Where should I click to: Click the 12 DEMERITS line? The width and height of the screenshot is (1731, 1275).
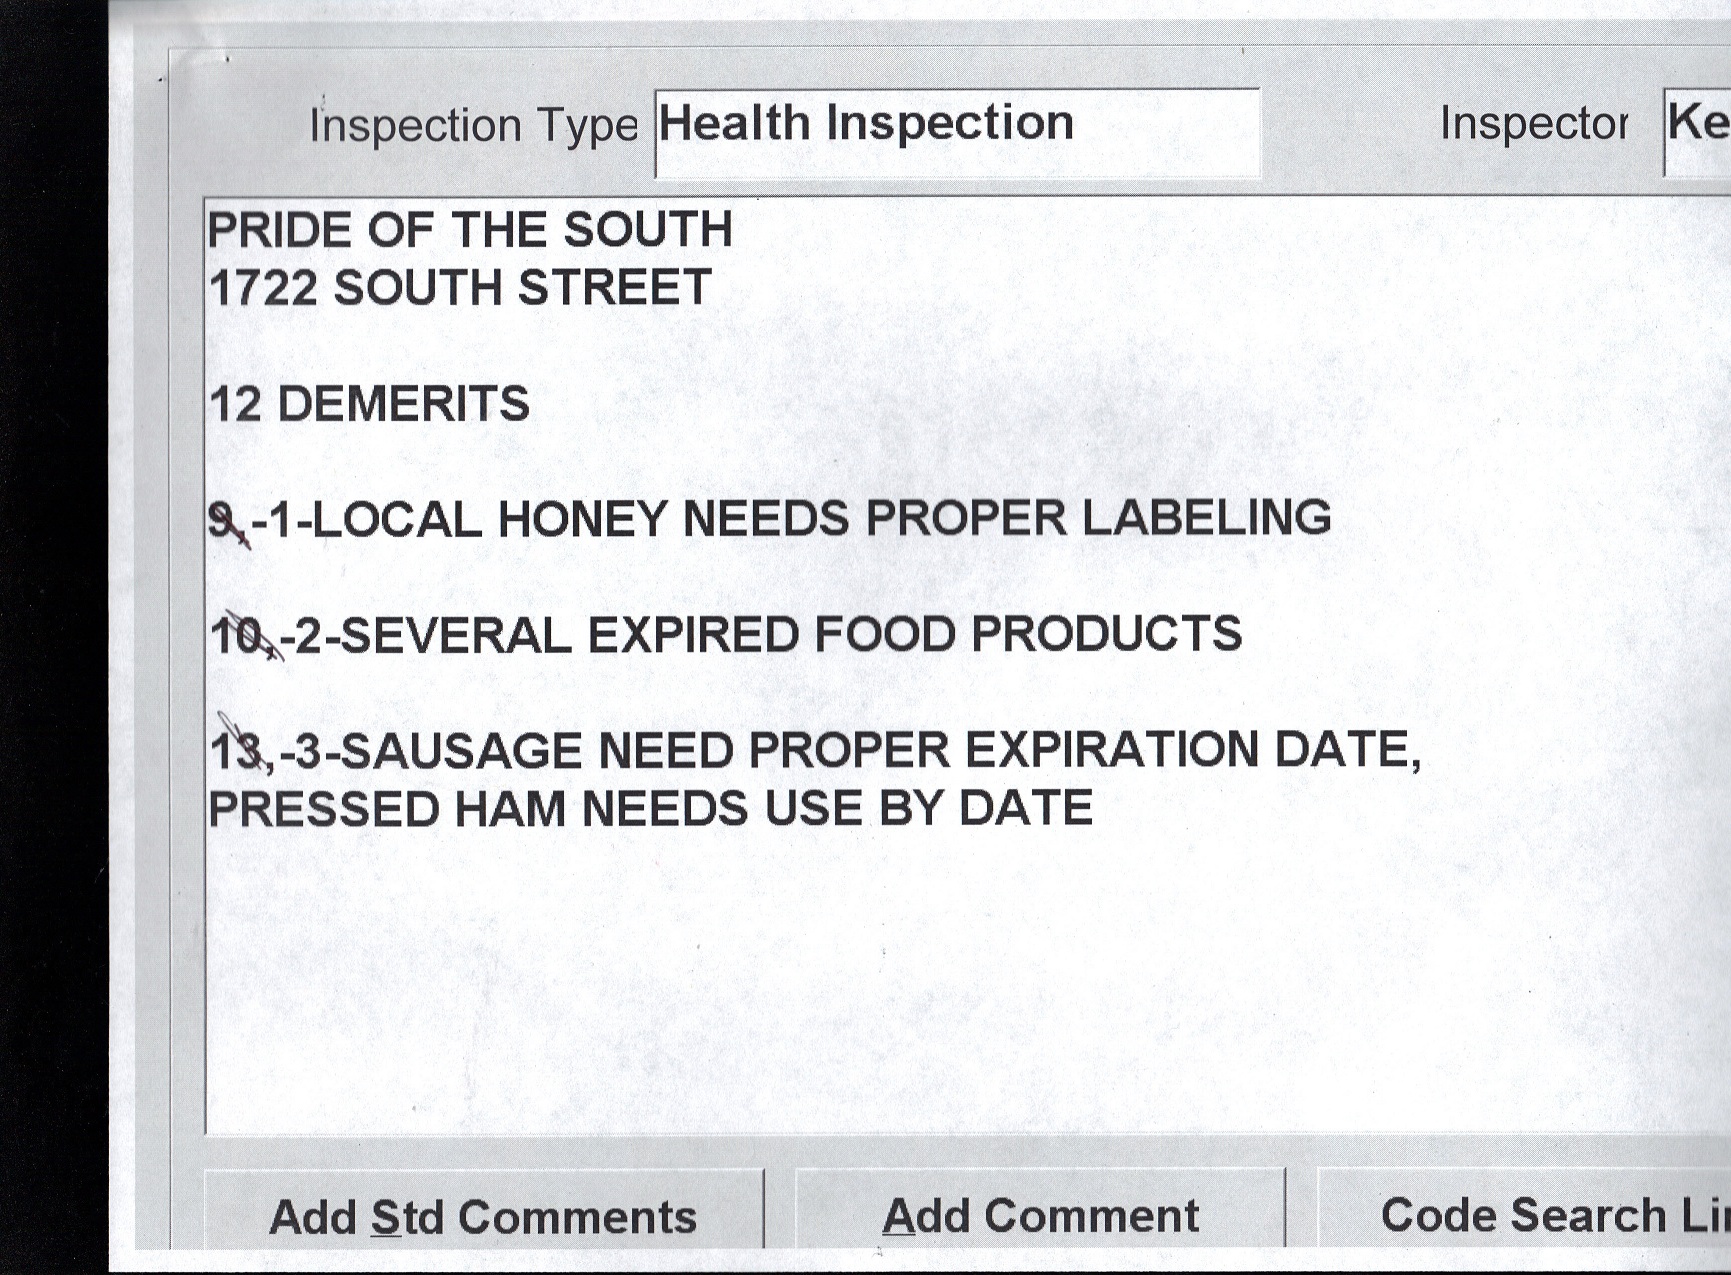369,405
